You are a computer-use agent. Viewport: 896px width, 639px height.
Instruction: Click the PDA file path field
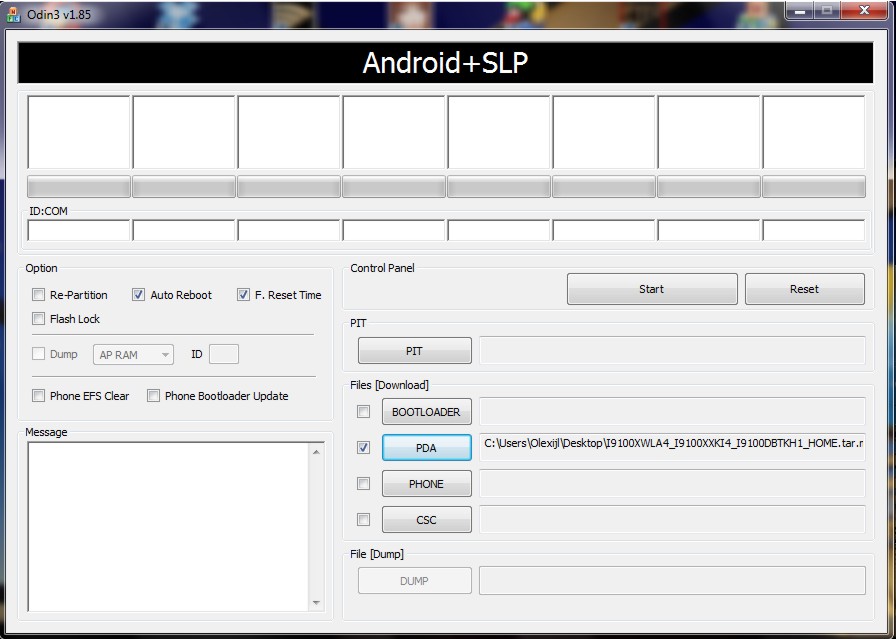[672, 448]
